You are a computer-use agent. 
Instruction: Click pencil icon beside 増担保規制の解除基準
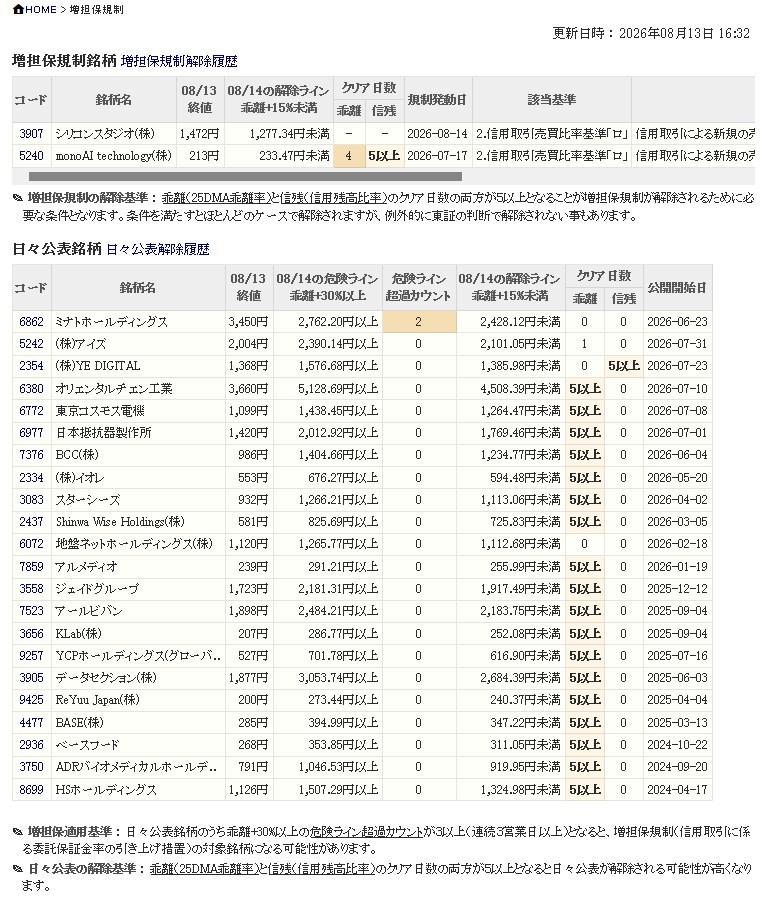click(x=18, y=199)
